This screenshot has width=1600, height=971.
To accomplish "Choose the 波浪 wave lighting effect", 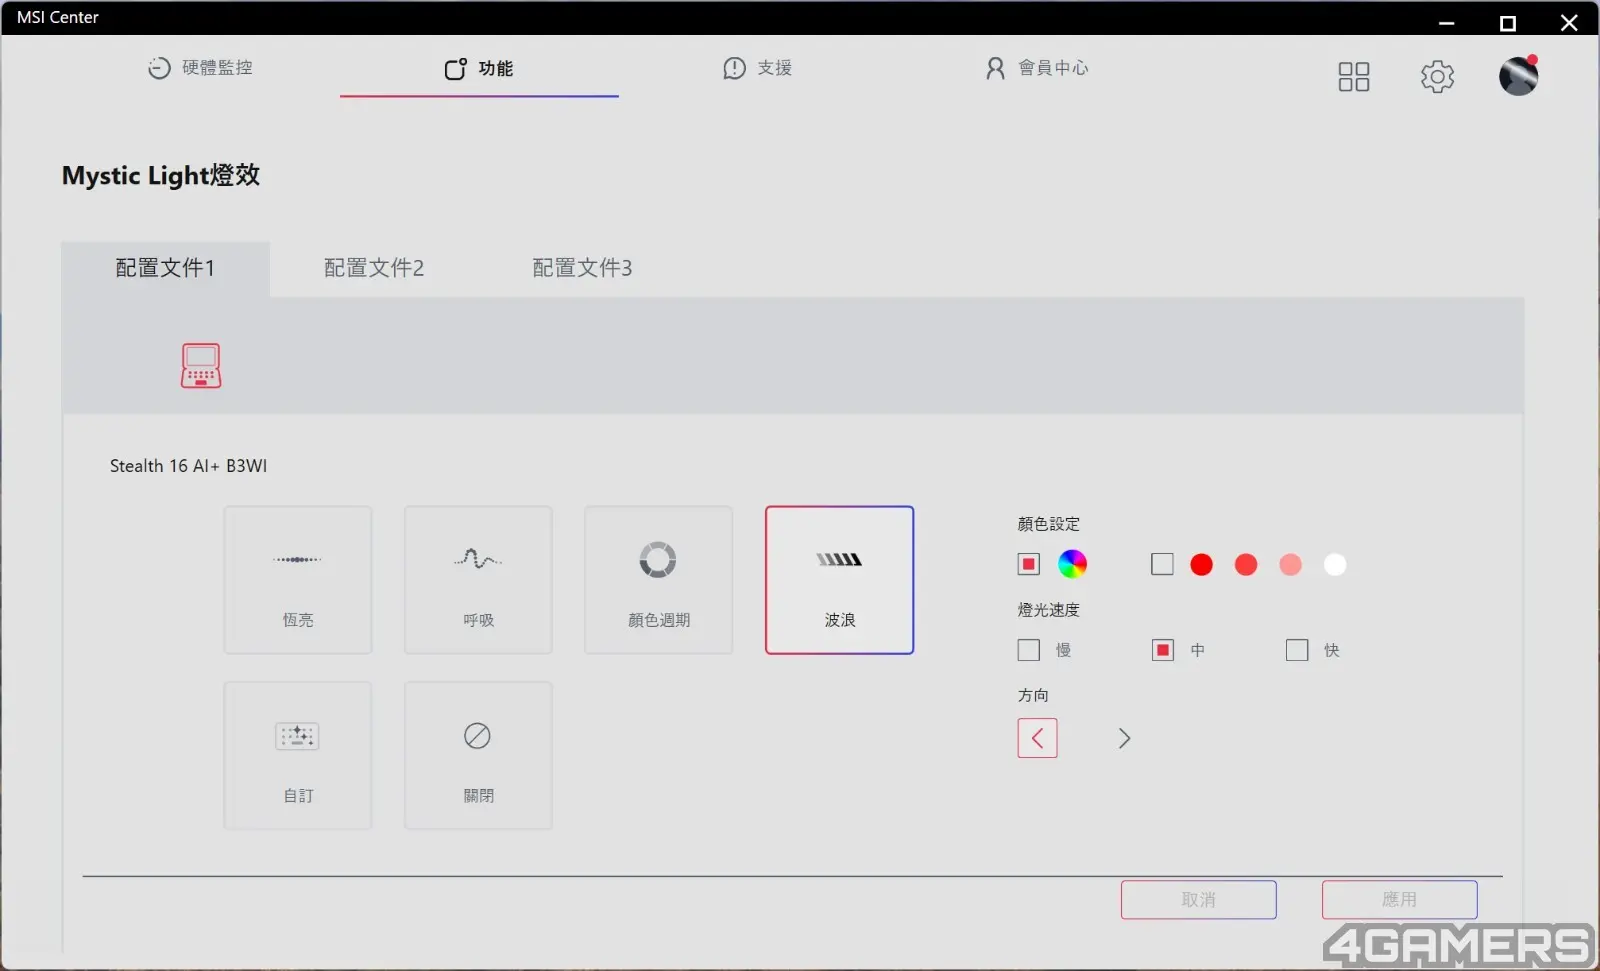I will click(x=840, y=580).
